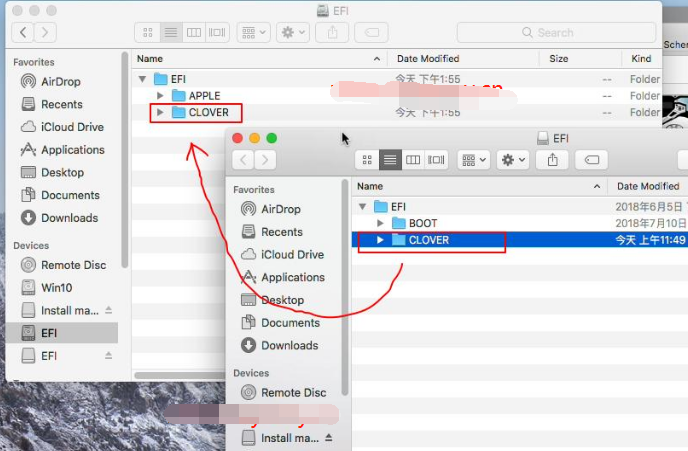The width and height of the screenshot is (688, 451).
Task: Open Share menu in front Finder window
Action: tap(551, 159)
